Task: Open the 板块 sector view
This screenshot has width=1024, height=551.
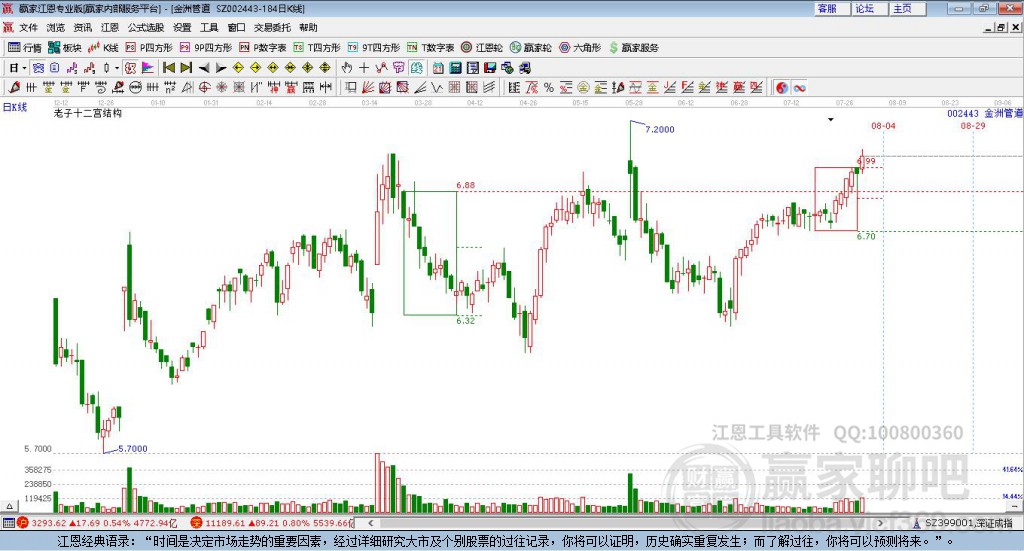Action: (x=65, y=48)
